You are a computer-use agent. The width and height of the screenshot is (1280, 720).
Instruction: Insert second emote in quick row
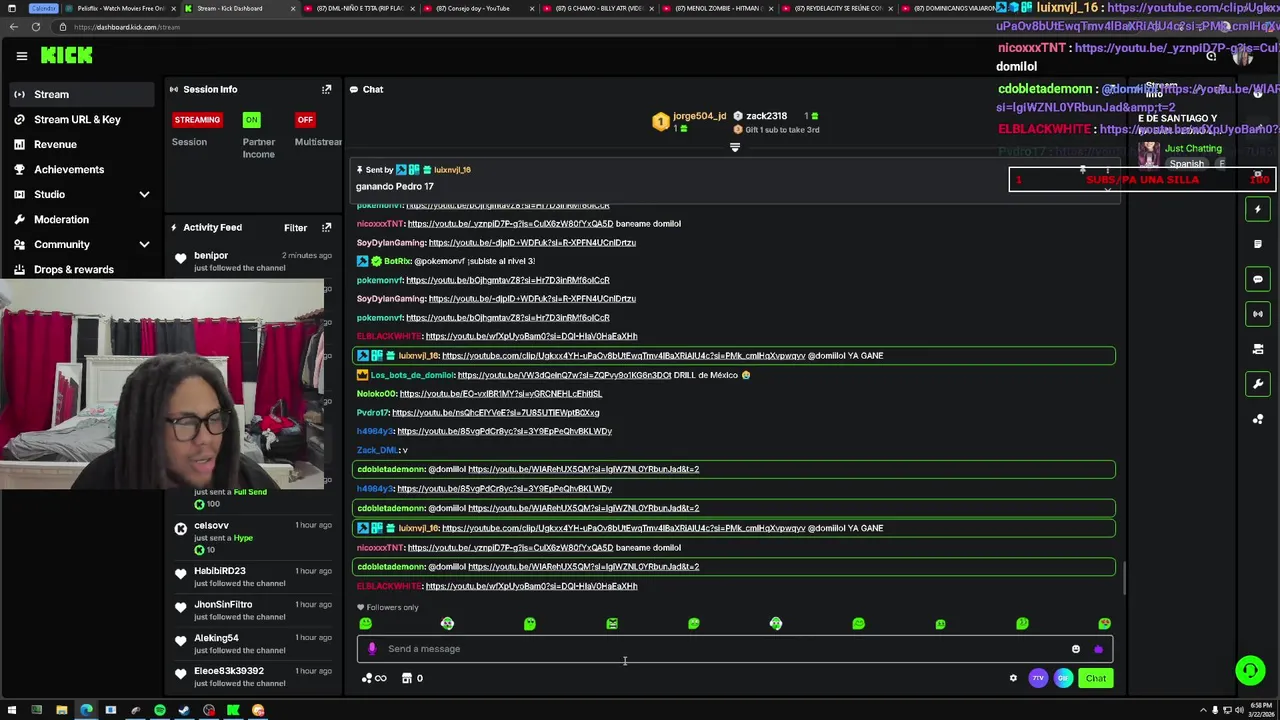(447, 624)
